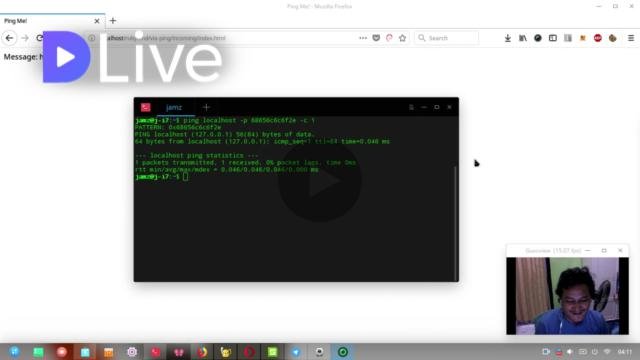
Task: Close the Ping Me! tab
Action: pyautogui.click(x=97, y=21)
